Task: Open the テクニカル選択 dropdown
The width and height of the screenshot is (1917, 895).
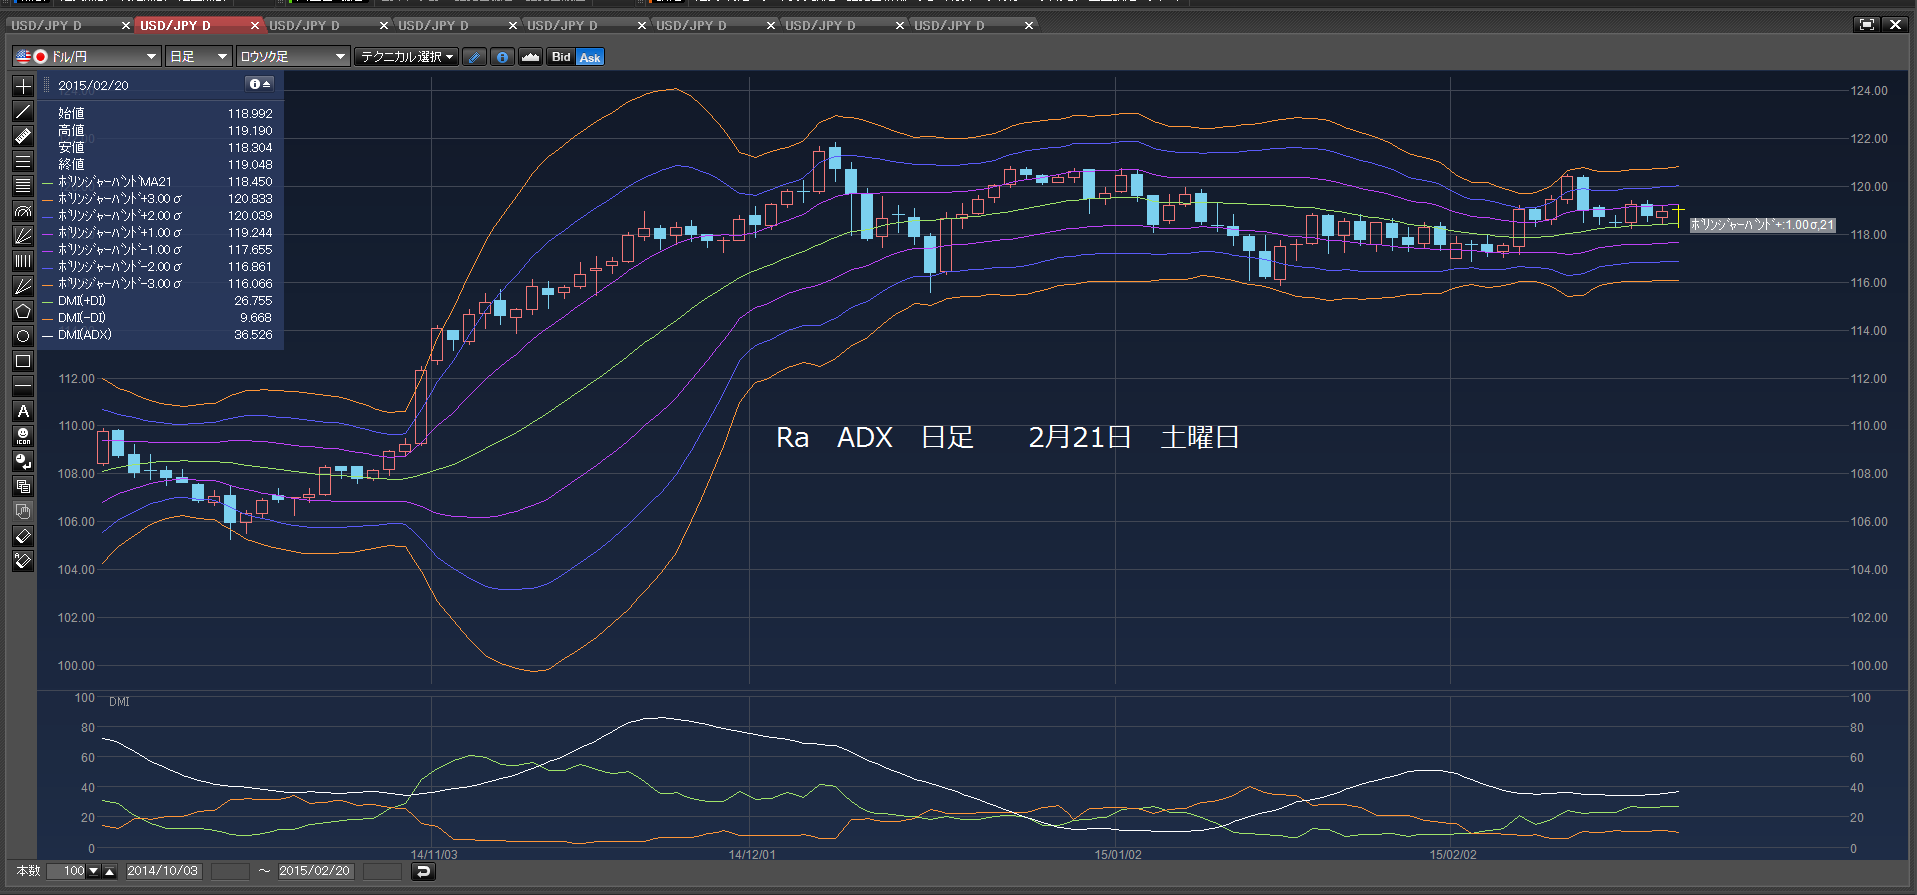Action: (407, 57)
